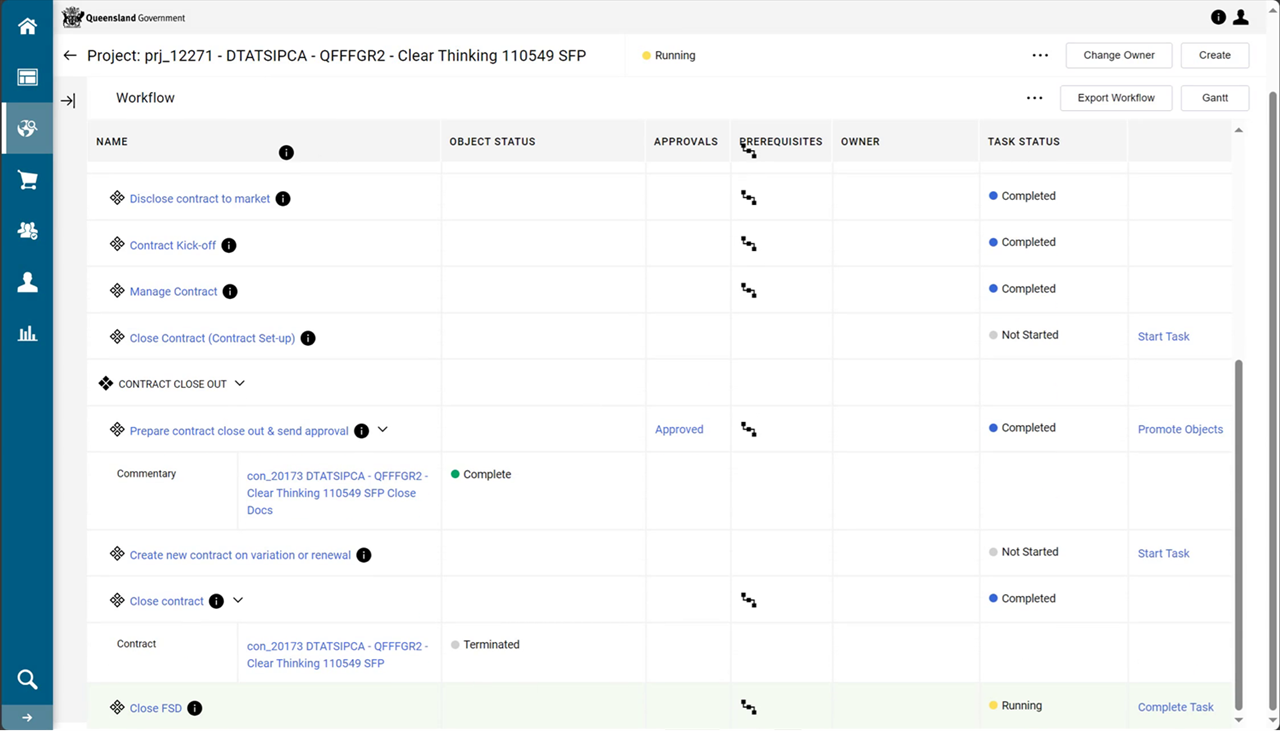Viewport: 1280px width, 731px height.
Task: Click the OBJECT STATUS column header
Action: point(493,142)
